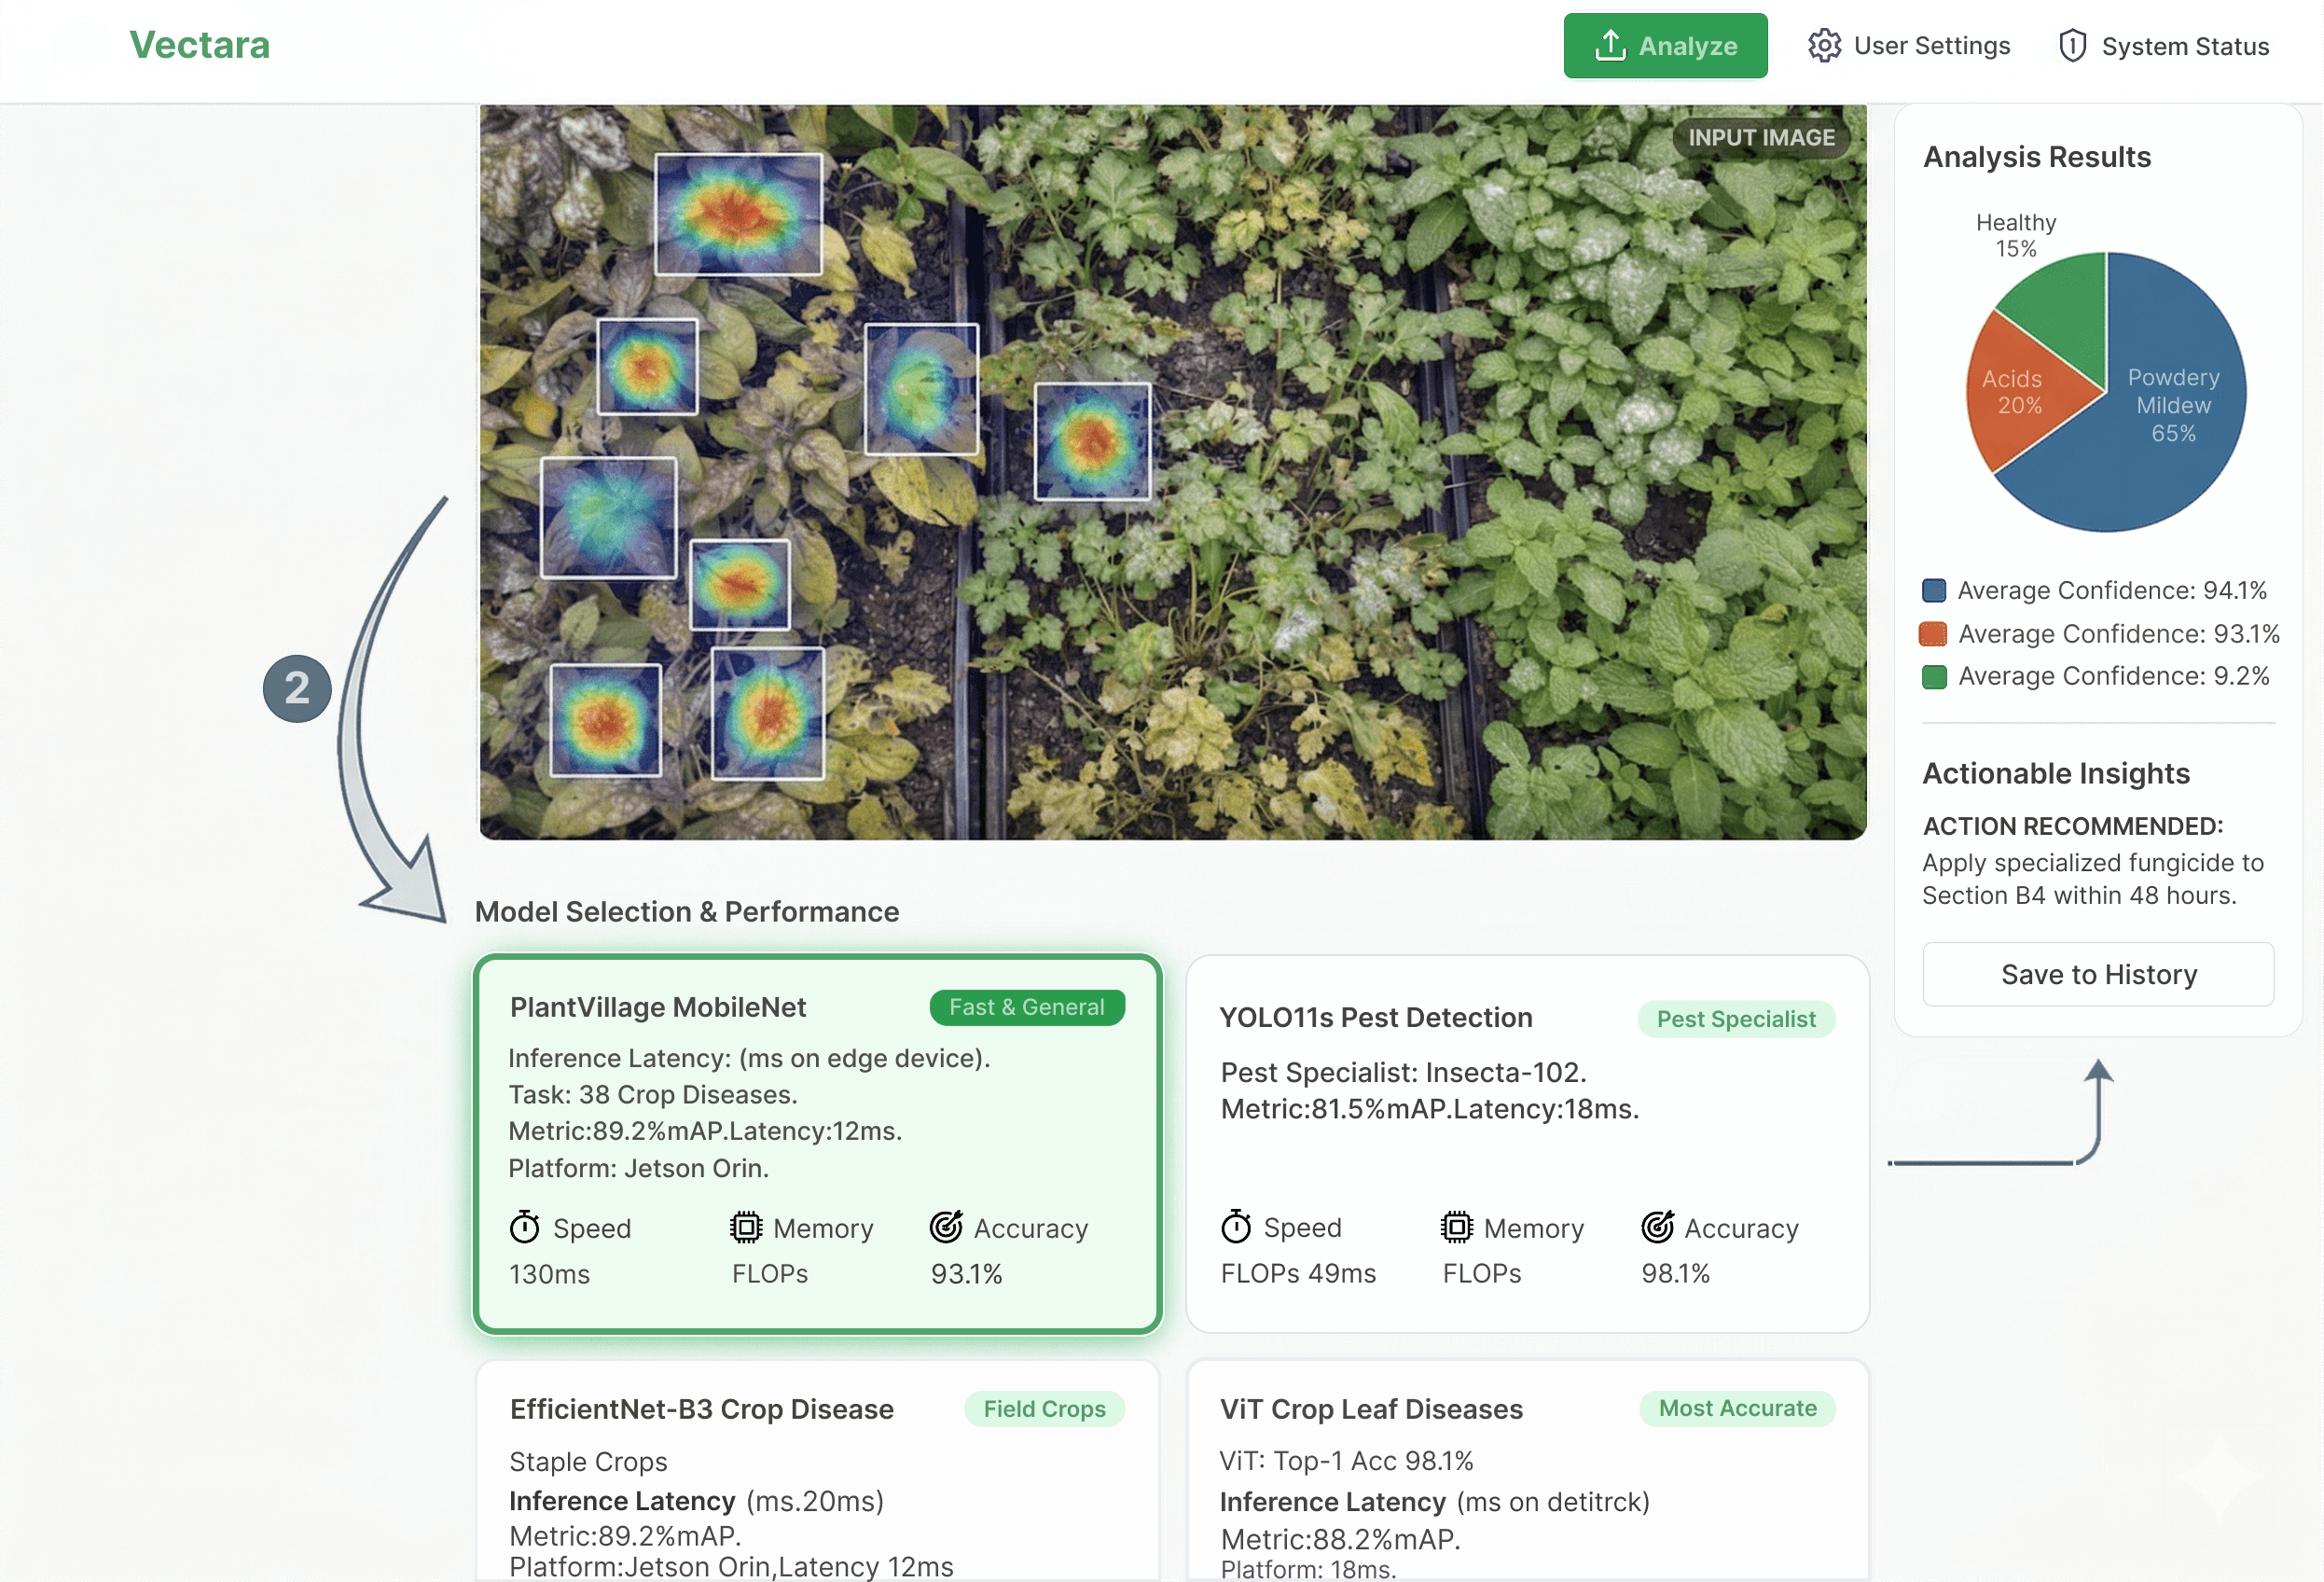
Task: Click the Accuracy target icon in YOLO11s card
Action: pyautogui.click(x=1658, y=1226)
